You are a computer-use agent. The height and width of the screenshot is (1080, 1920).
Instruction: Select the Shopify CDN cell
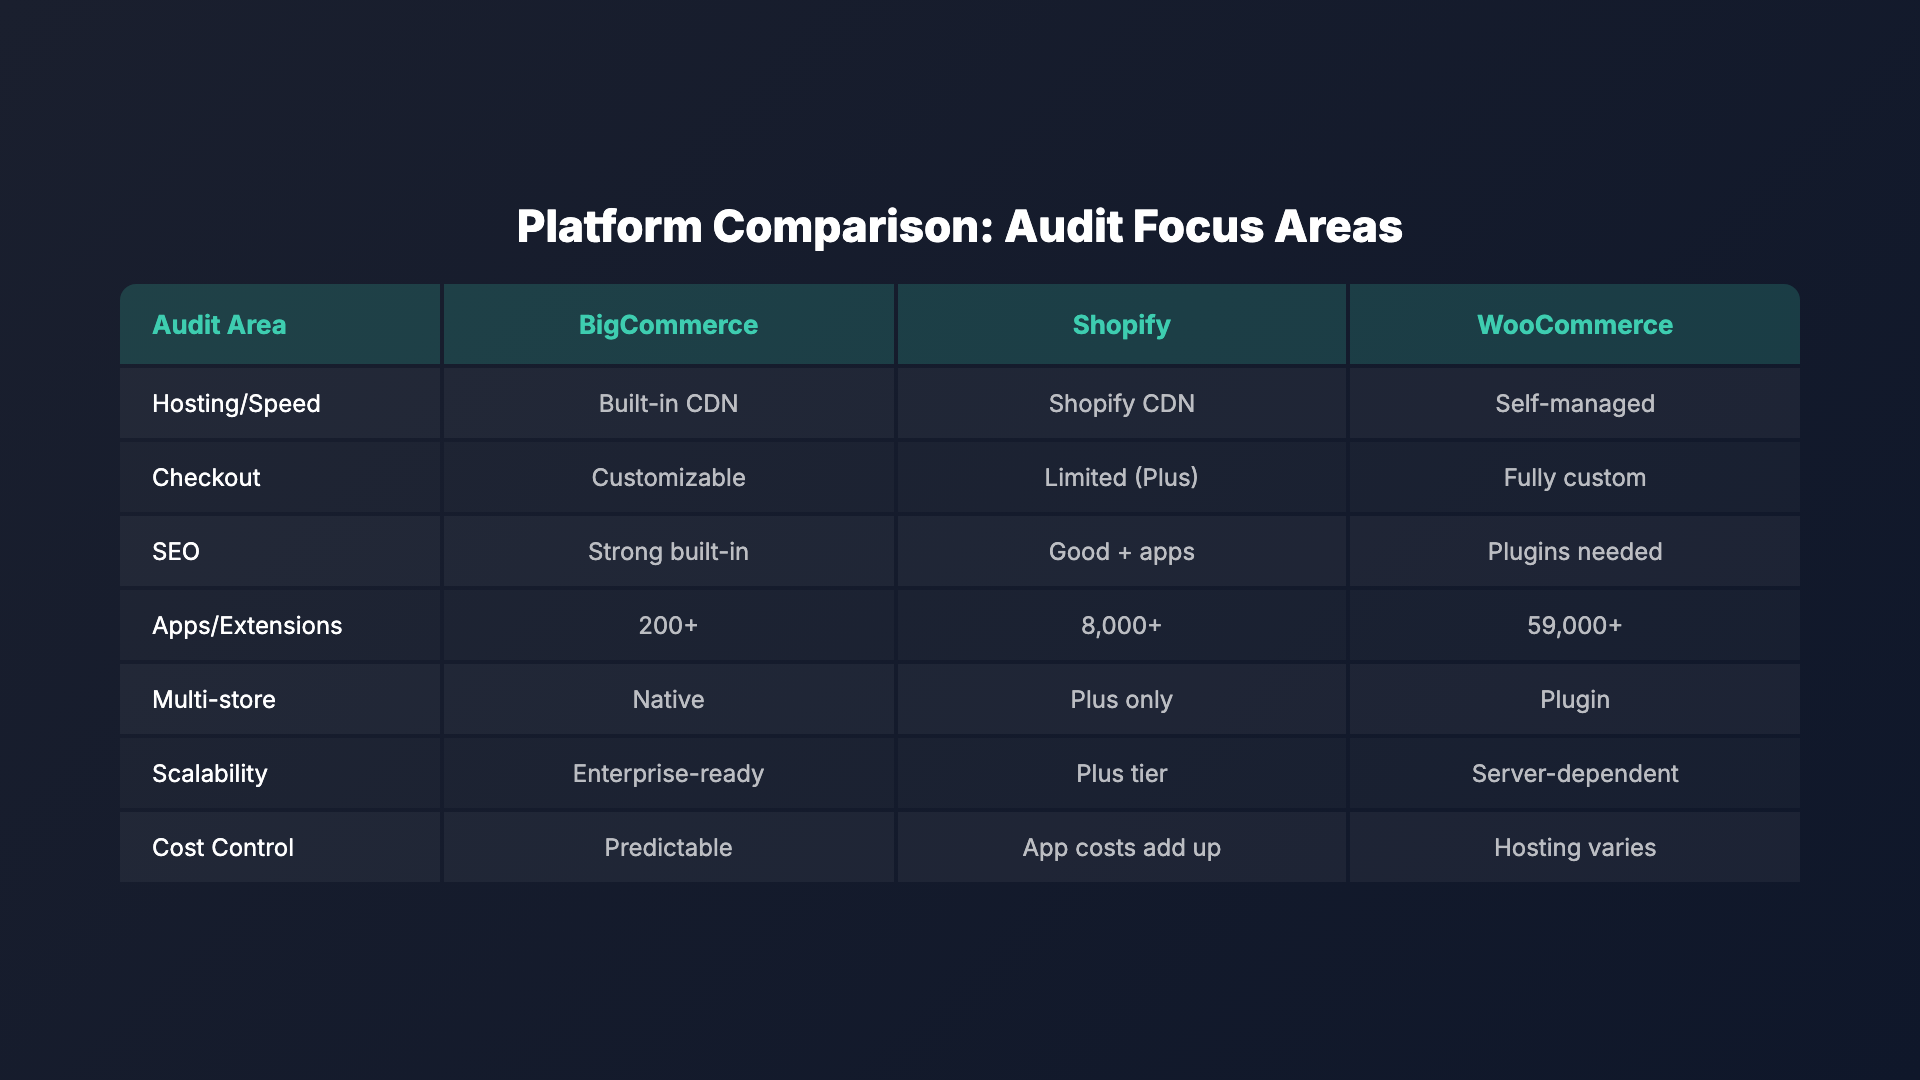(1121, 403)
